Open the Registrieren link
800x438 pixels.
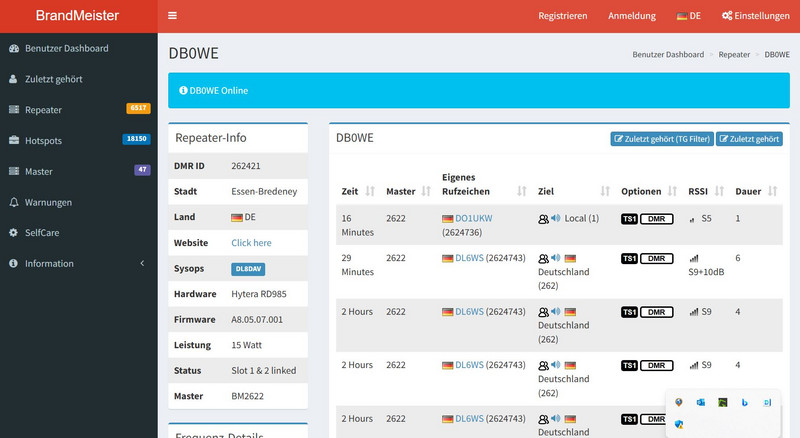tap(563, 16)
